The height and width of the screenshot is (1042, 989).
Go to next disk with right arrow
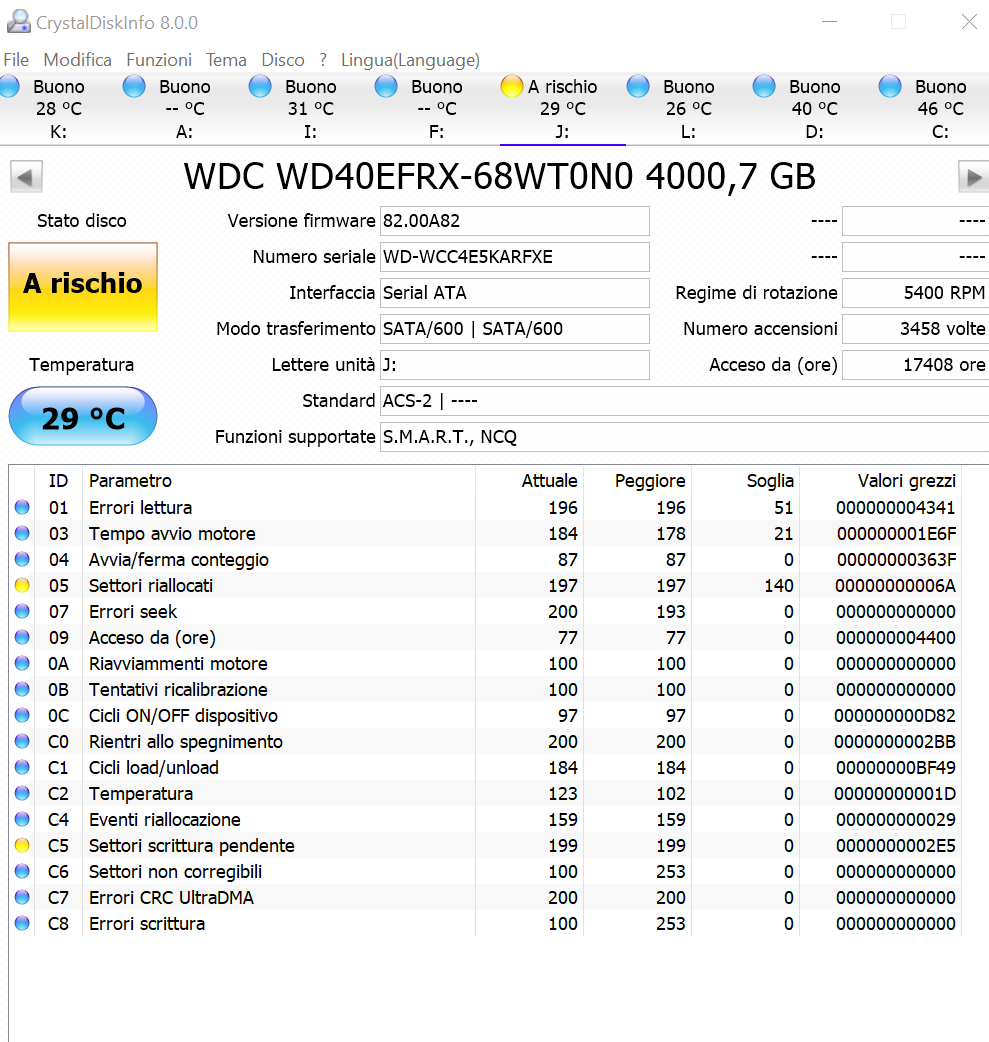[973, 177]
